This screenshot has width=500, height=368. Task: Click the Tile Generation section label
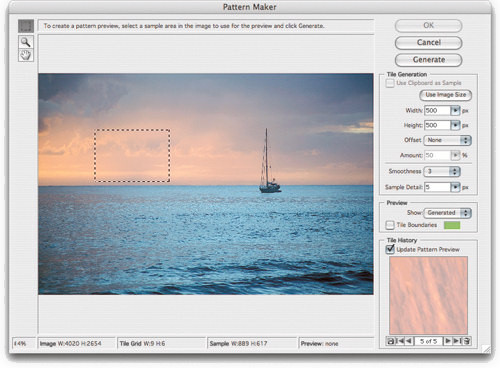click(x=407, y=74)
